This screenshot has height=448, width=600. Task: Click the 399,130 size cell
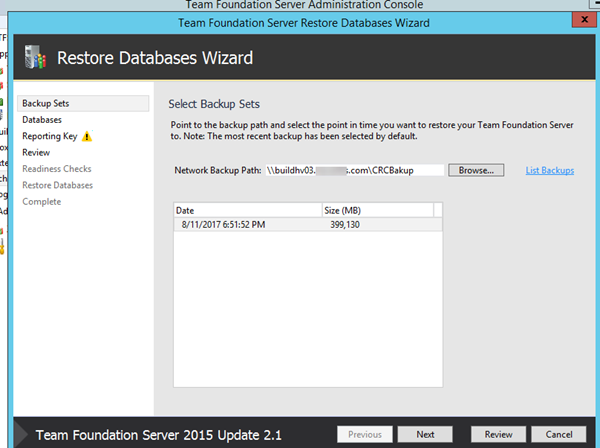click(x=345, y=225)
